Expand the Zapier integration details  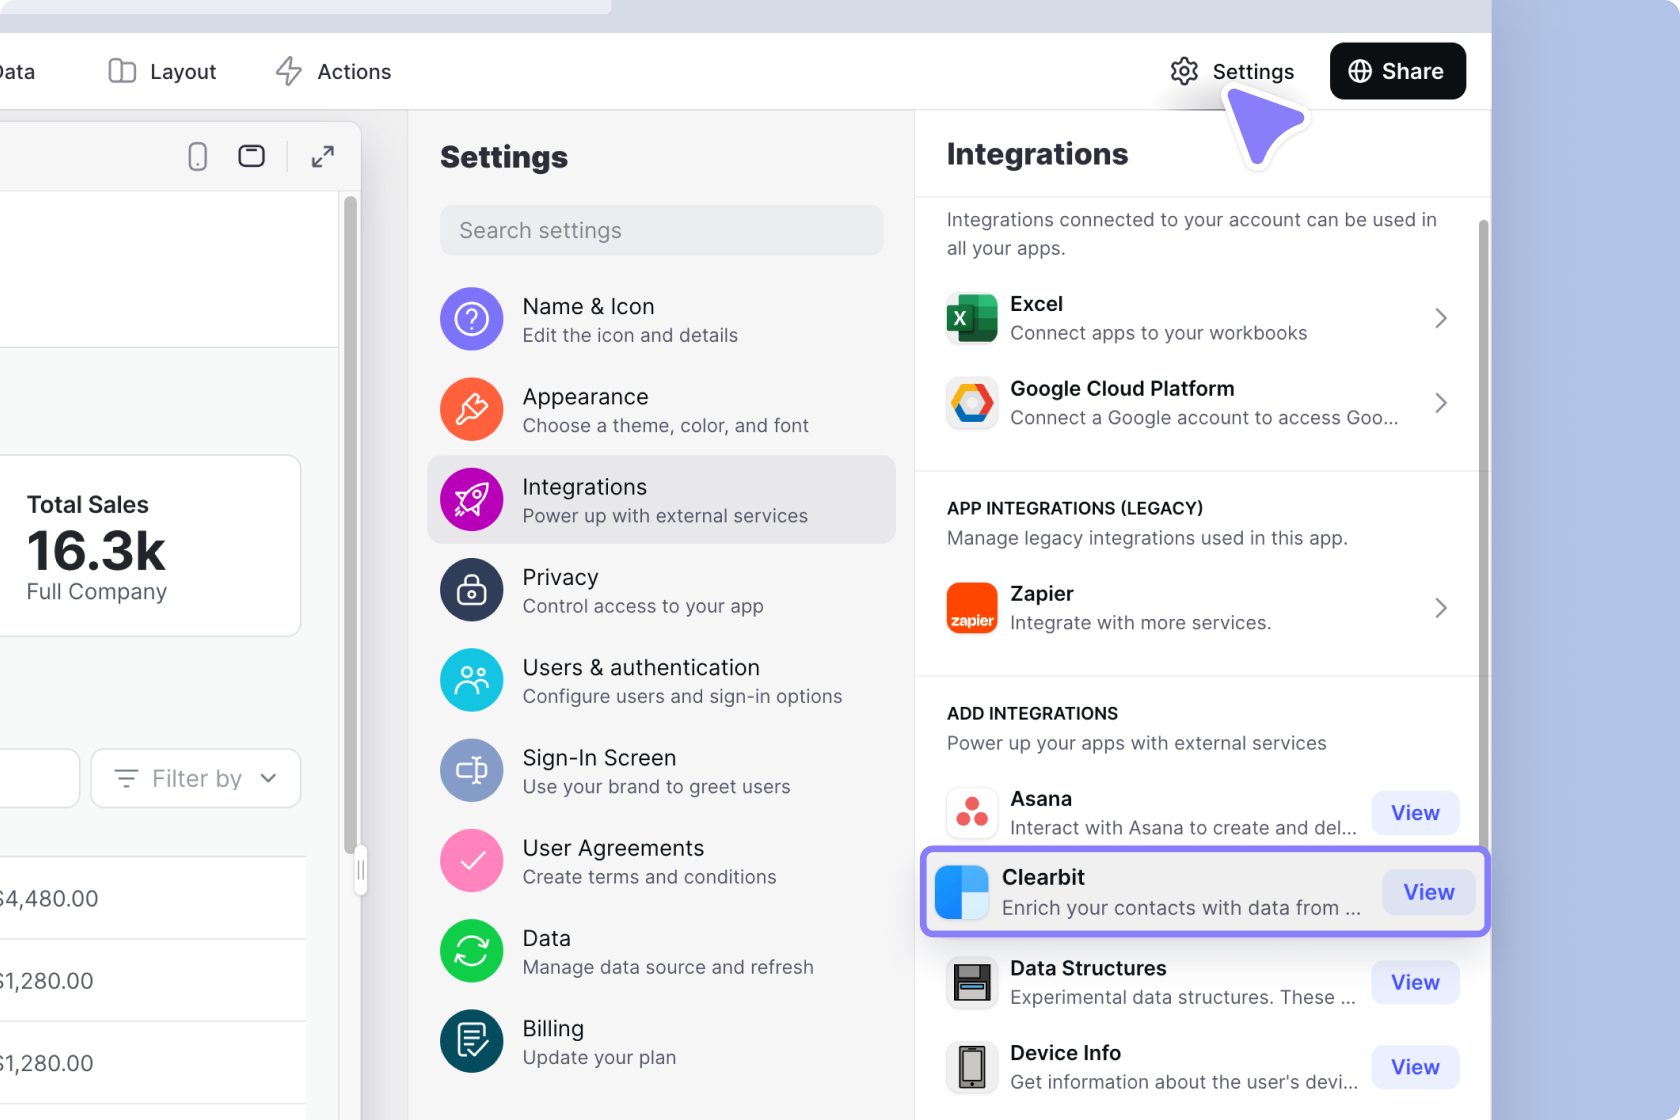pos(1441,607)
